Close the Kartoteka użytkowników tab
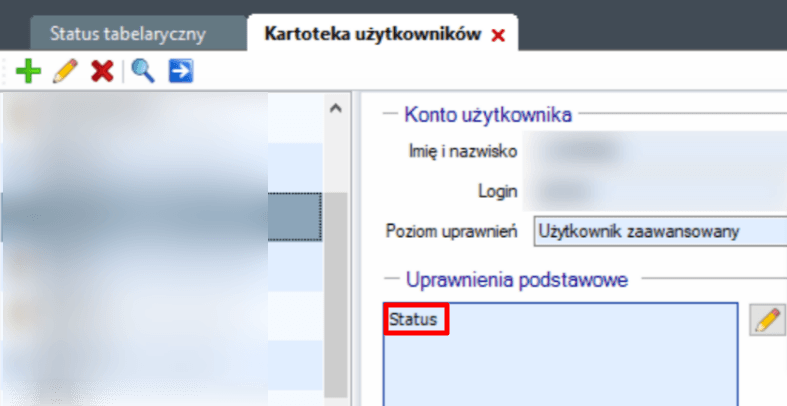 coord(498,35)
